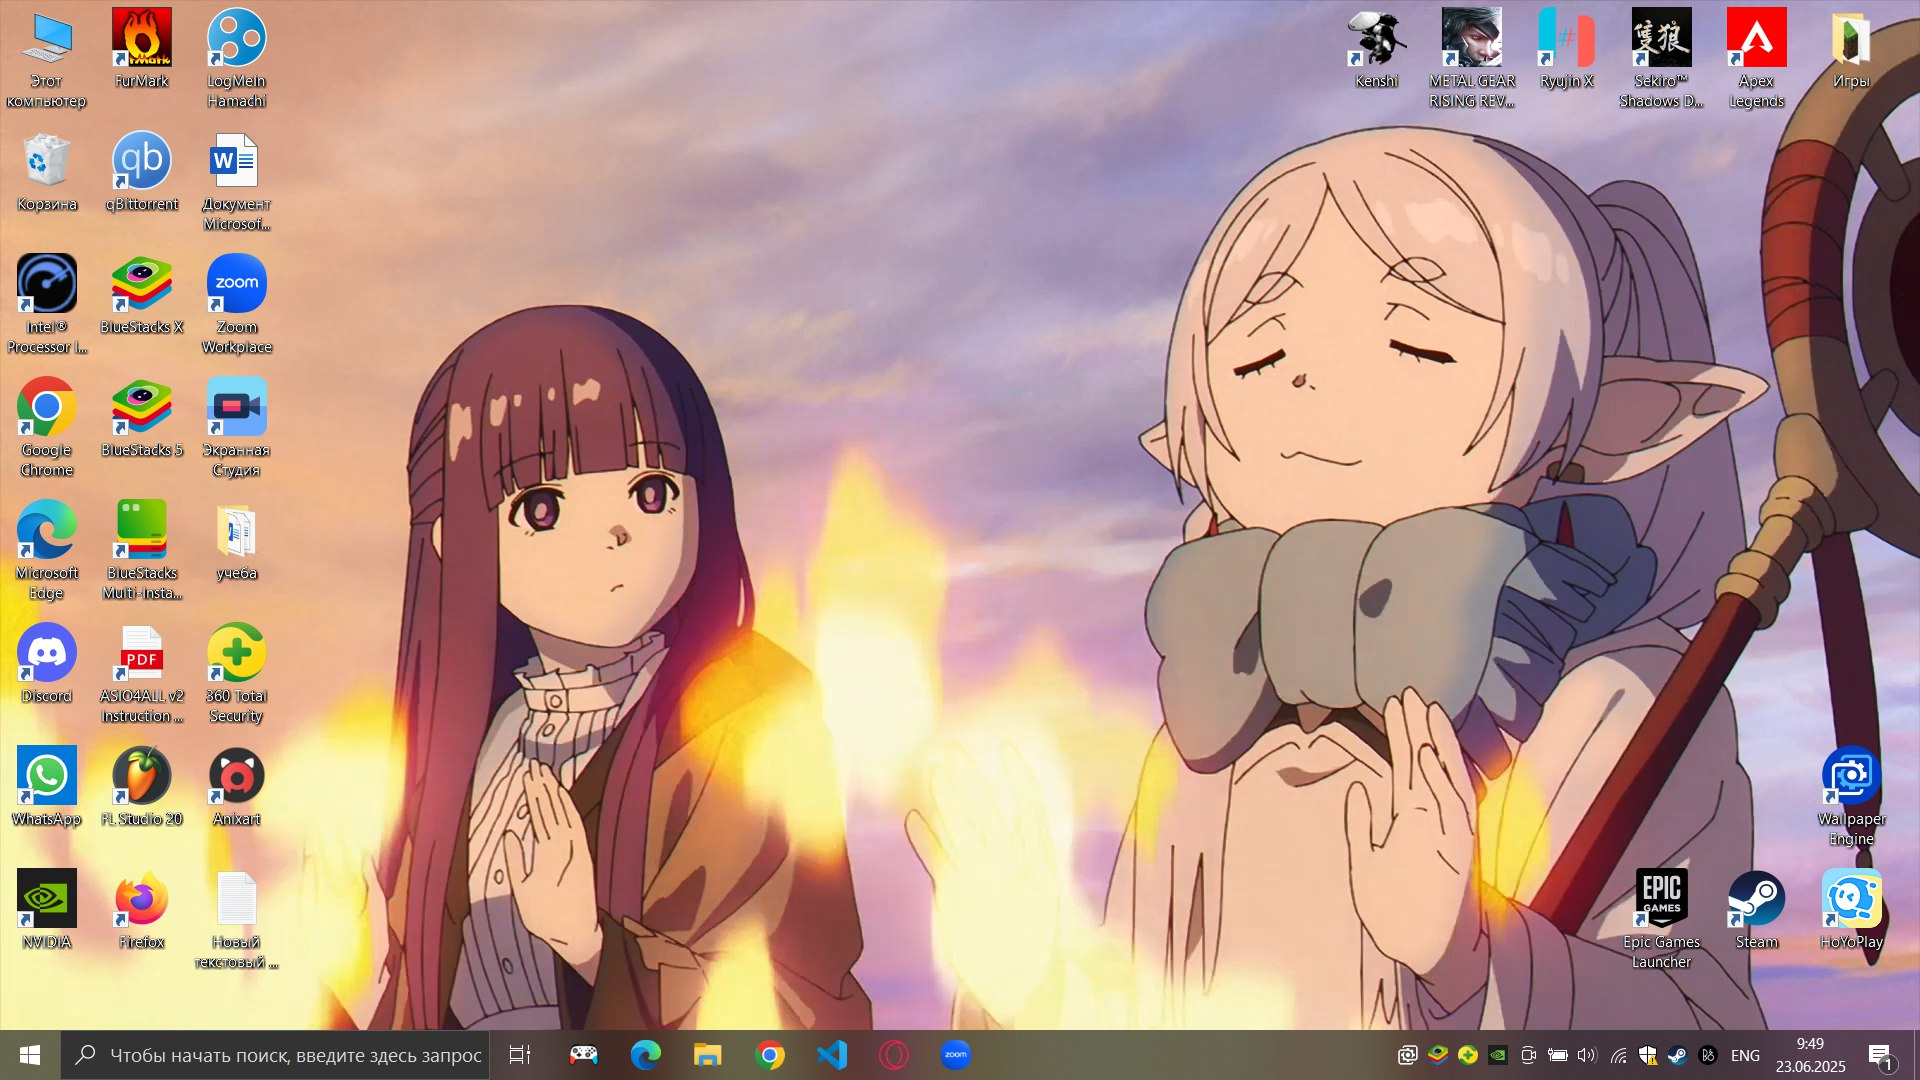Click the Show desktop sliver
Image resolution: width=1920 pixels, height=1080 pixels.
(x=1915, y=1055)
